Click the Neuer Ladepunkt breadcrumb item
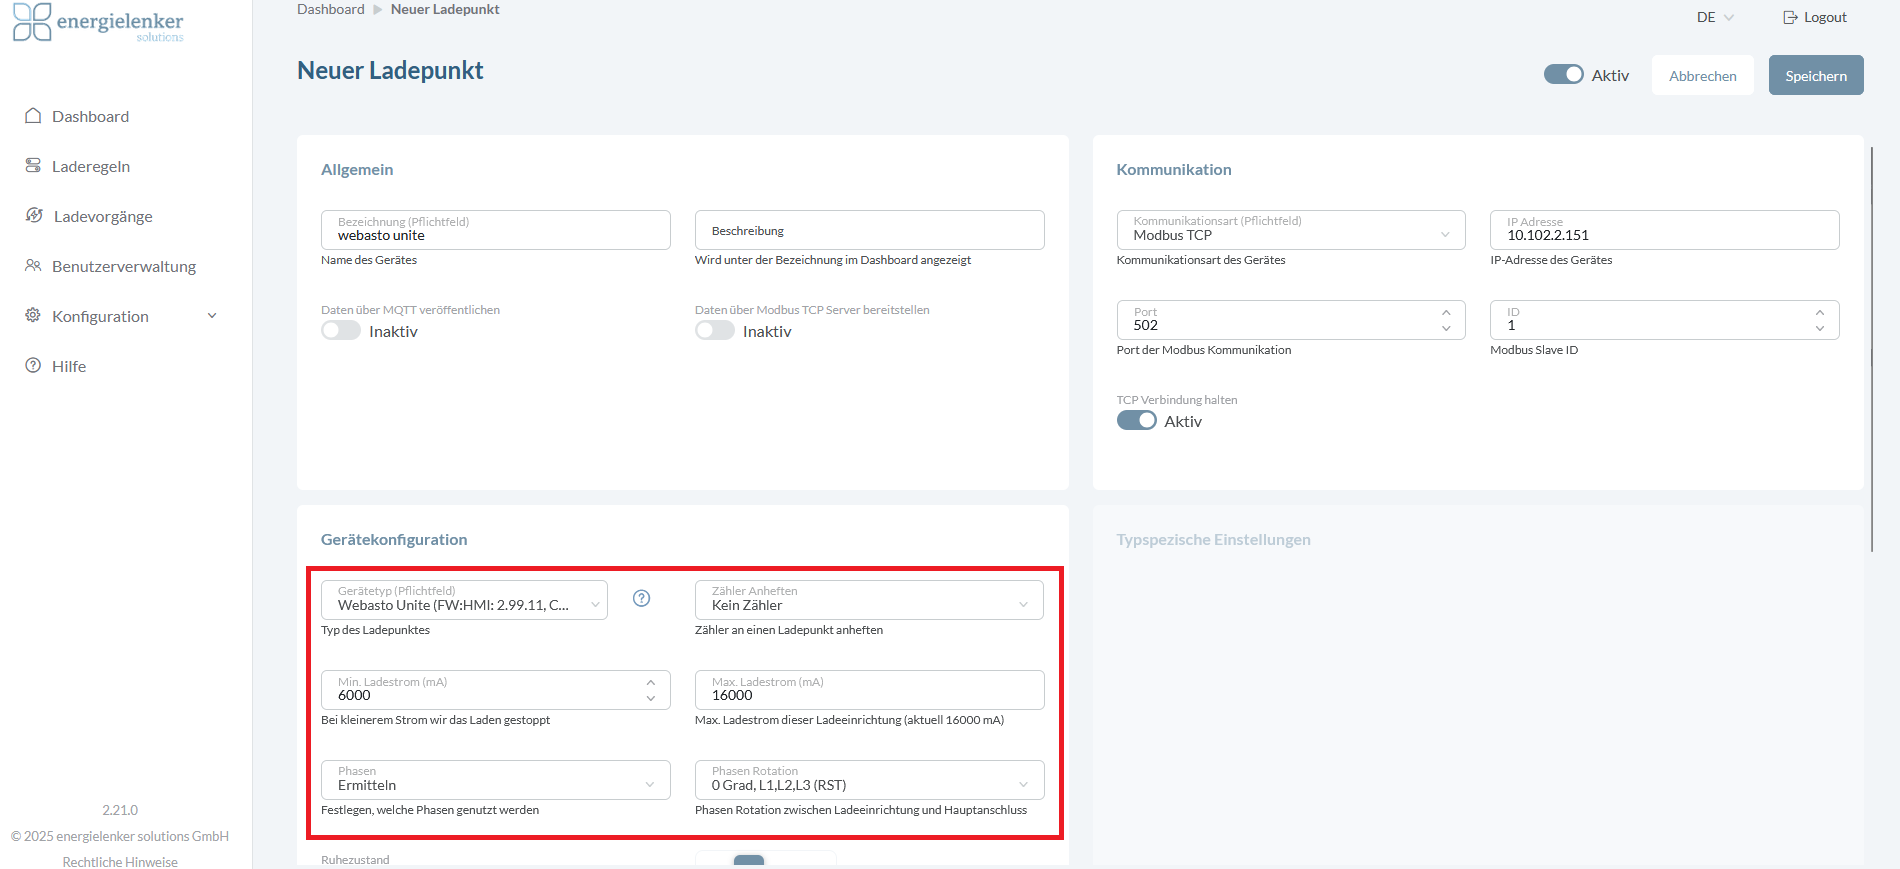The image size is (1900, 869). 445,9
